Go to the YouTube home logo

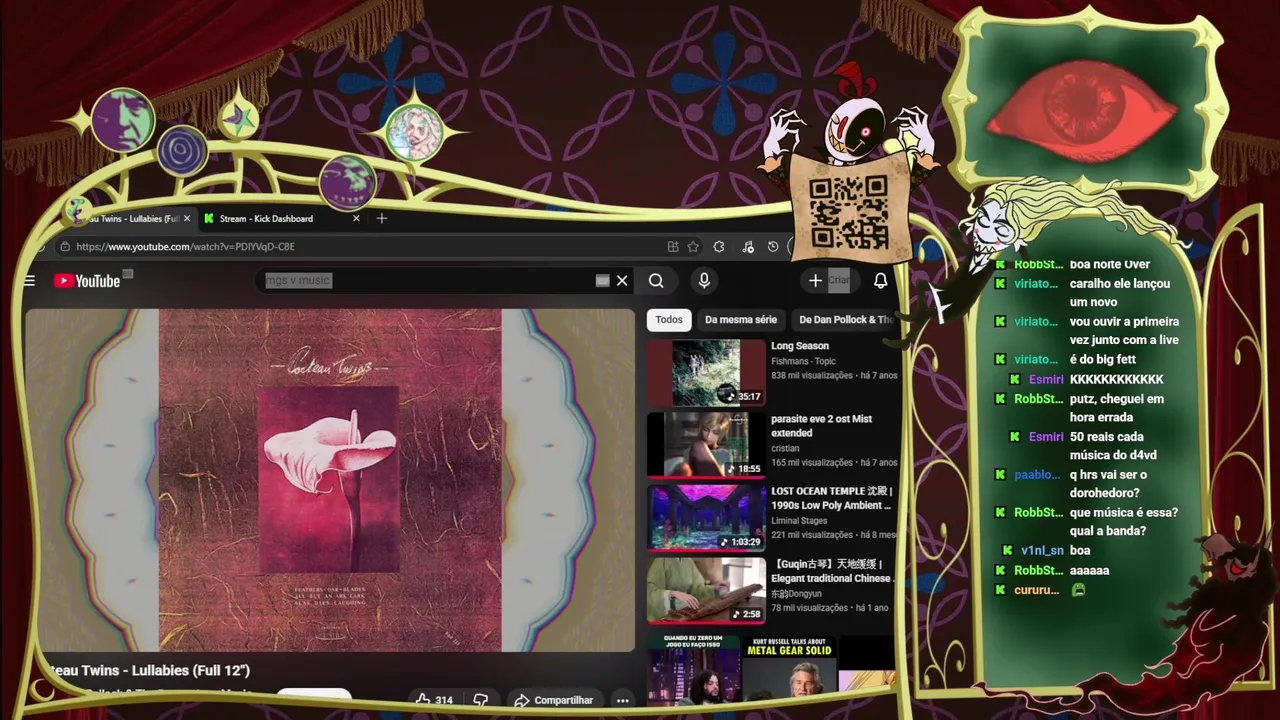87,281
